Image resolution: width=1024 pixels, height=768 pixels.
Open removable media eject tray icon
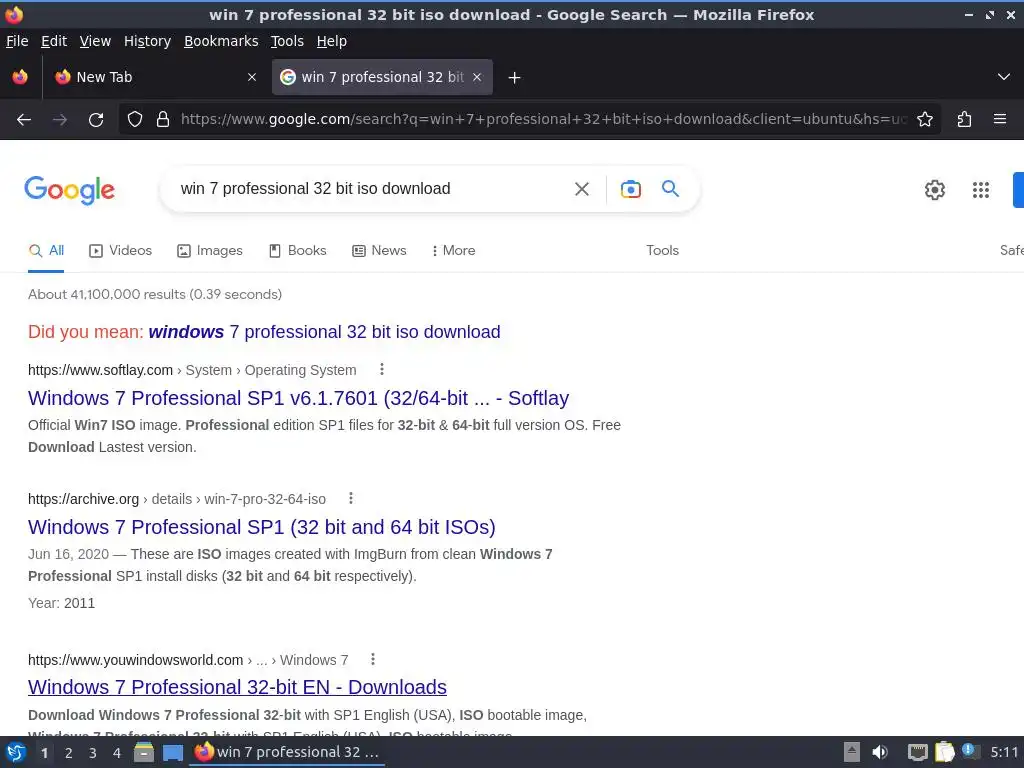tap(852, 752)
